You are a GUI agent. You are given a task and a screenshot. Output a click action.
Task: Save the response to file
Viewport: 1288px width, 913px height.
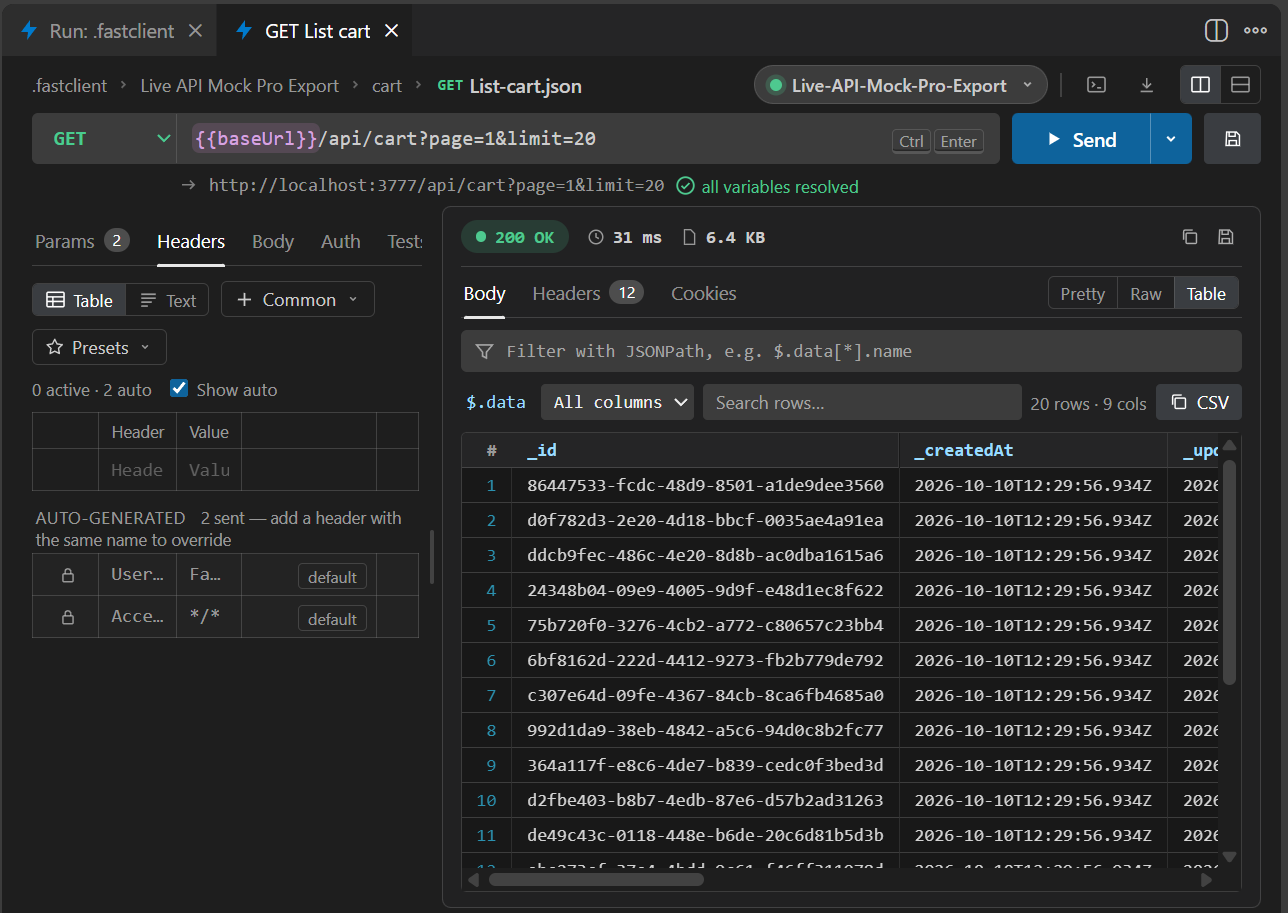[x=1226, y=237]
